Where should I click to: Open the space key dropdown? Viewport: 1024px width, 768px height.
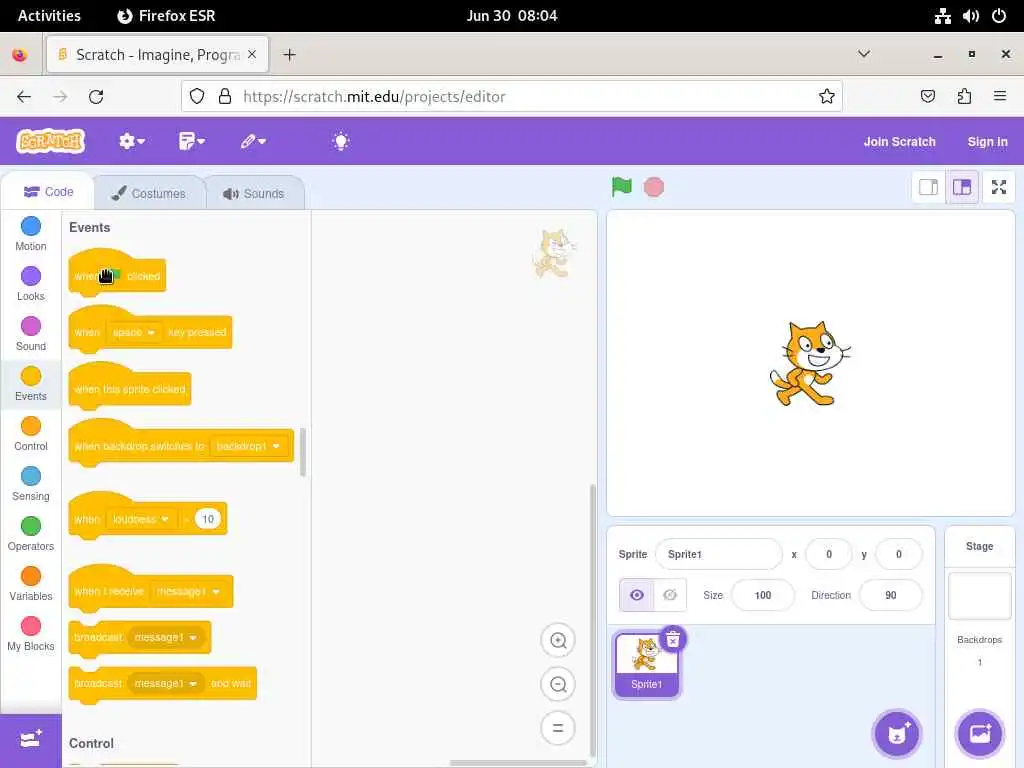click(x=133, y=332)
